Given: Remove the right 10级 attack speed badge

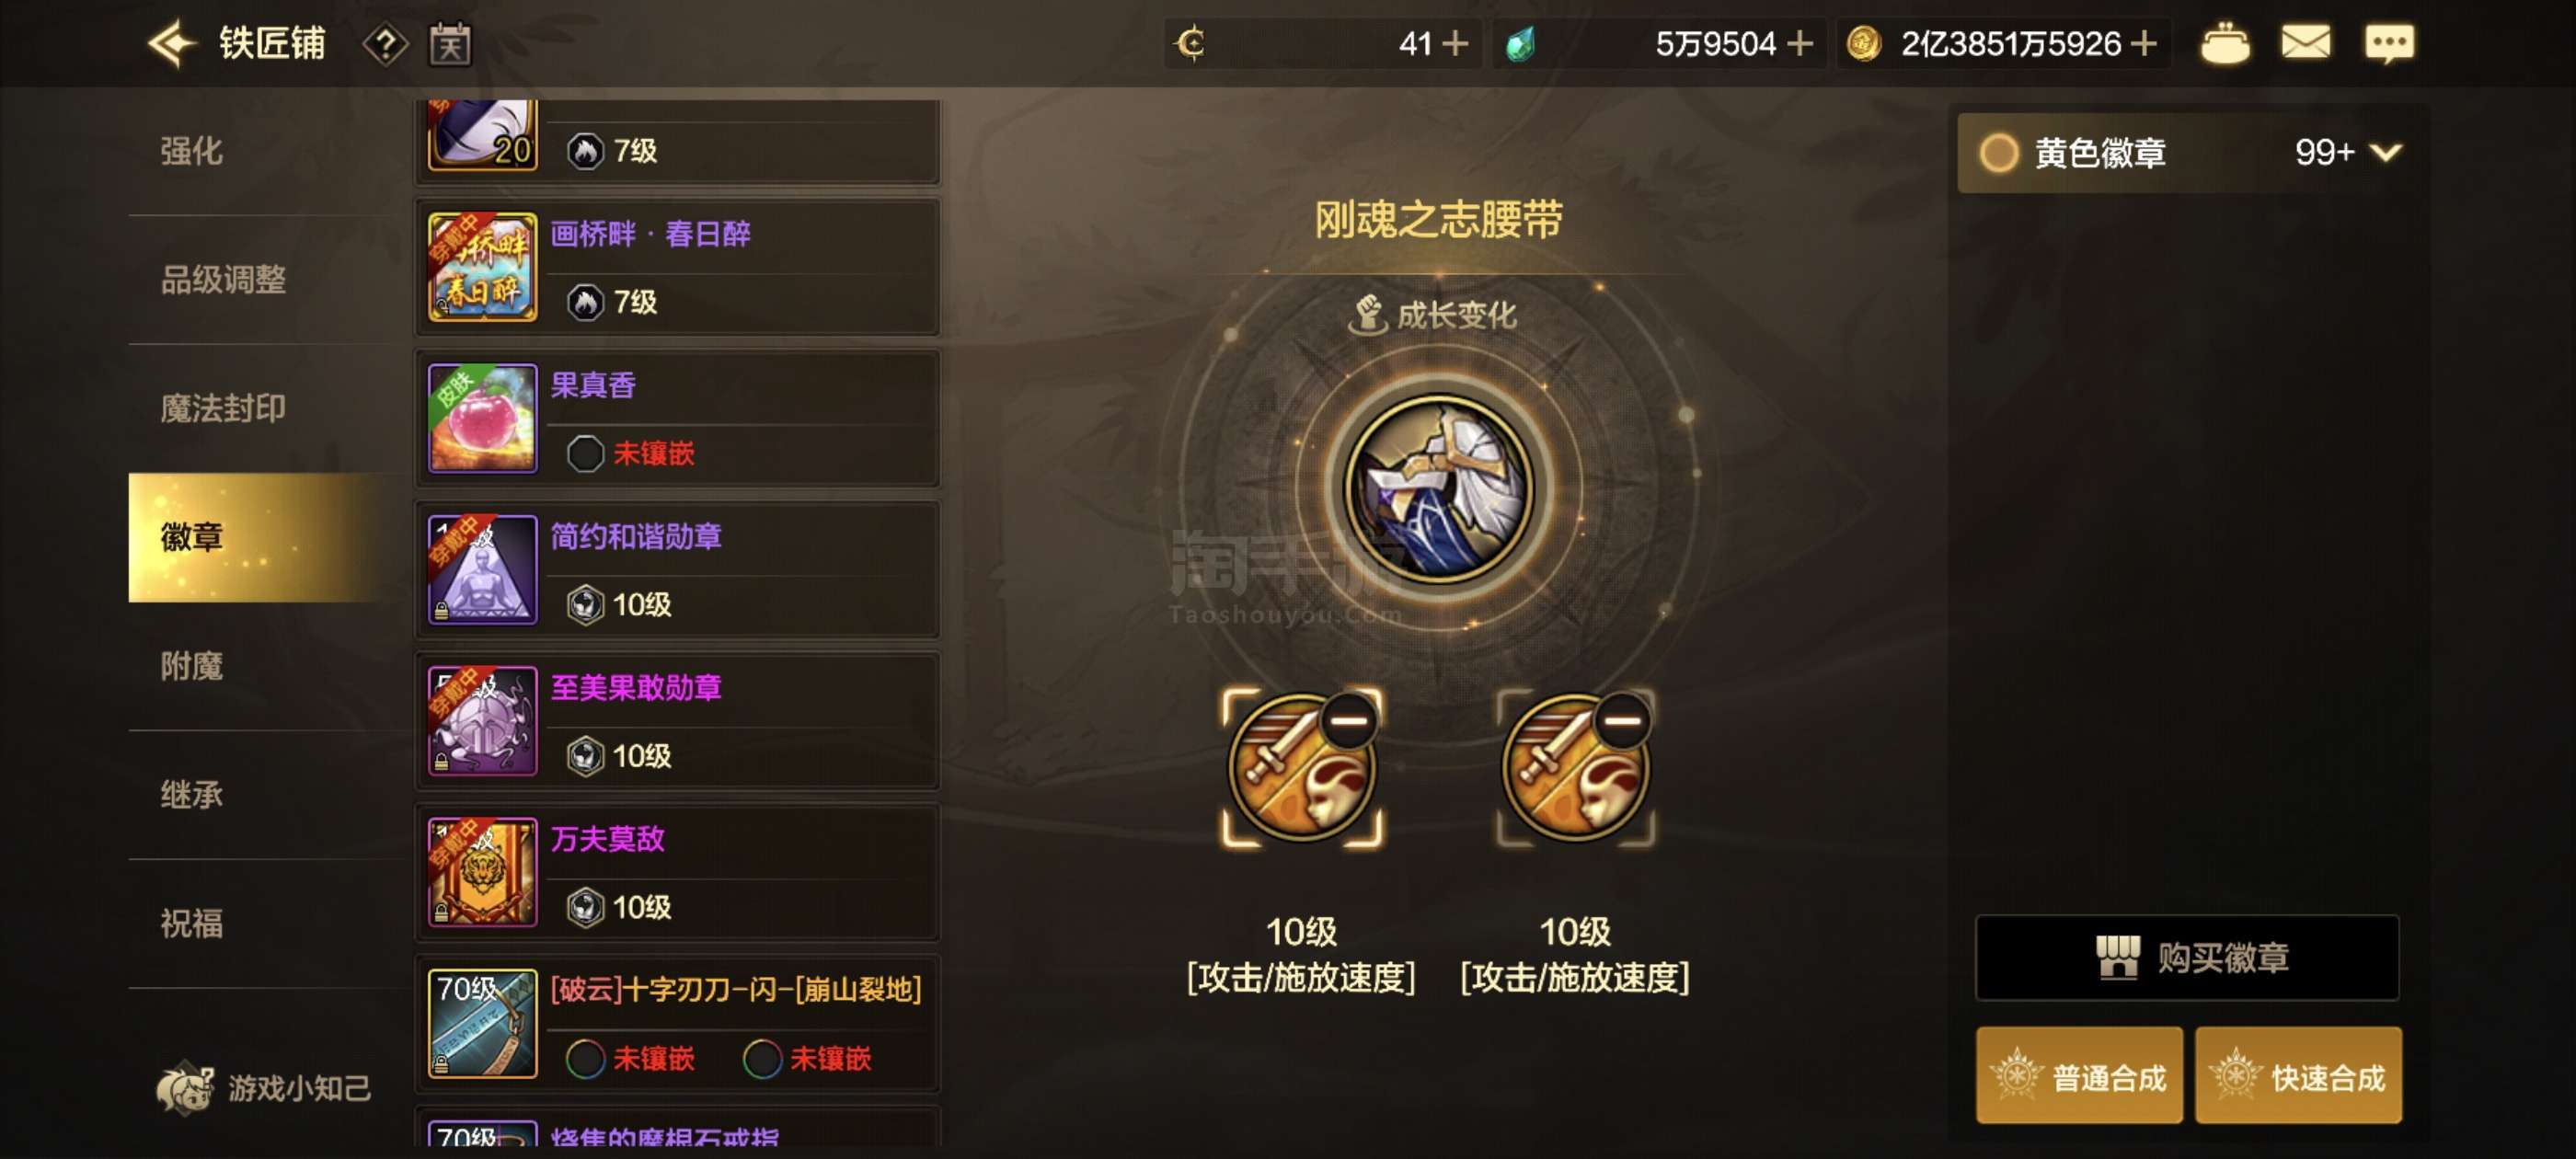Looking at the screenshot, I should (x=1622, y=720).
